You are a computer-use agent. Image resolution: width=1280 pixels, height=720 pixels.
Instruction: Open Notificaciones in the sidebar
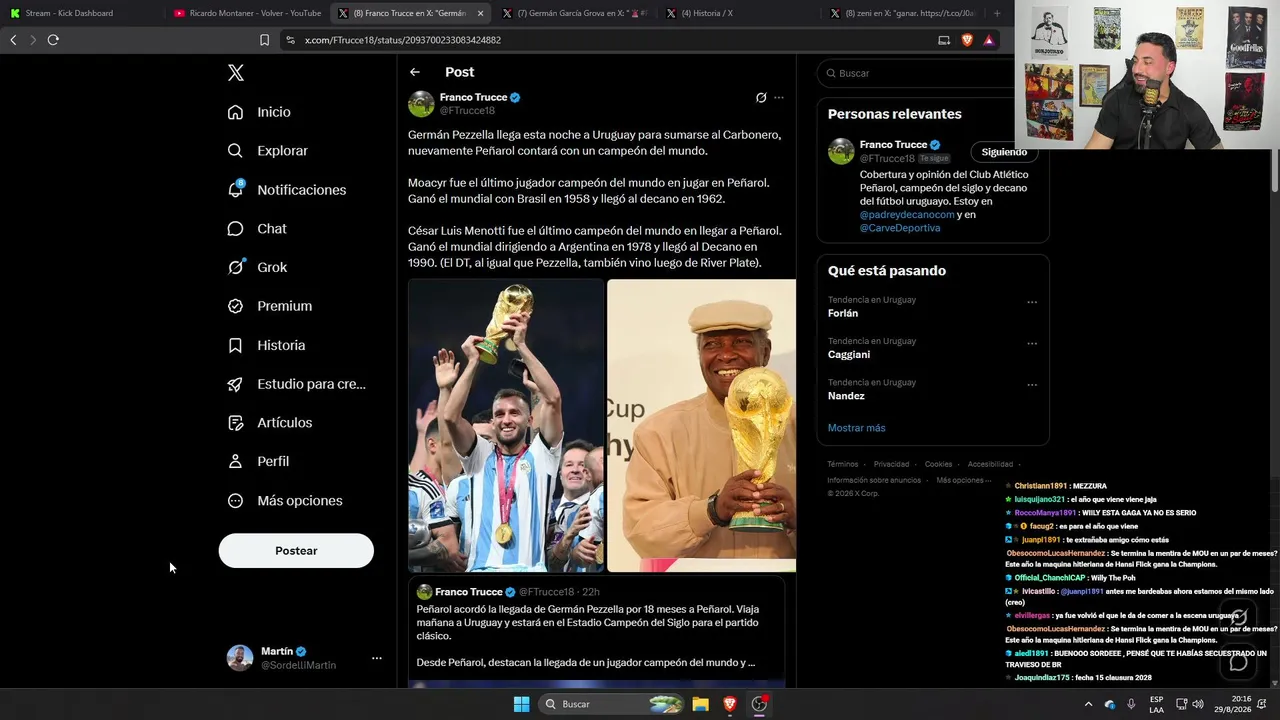click(286, 190)
